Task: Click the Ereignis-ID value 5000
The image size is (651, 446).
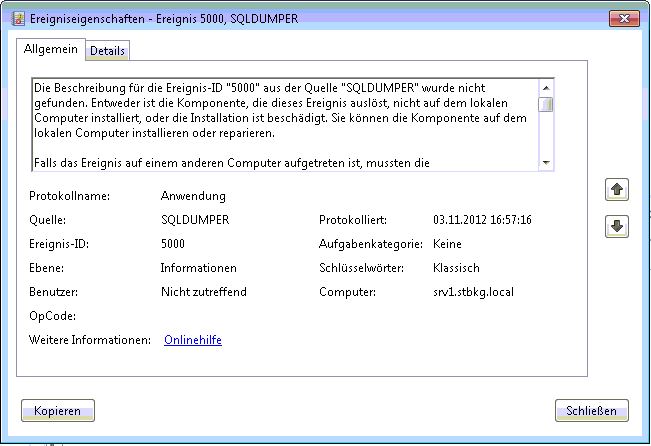Action: click(173, 243)
